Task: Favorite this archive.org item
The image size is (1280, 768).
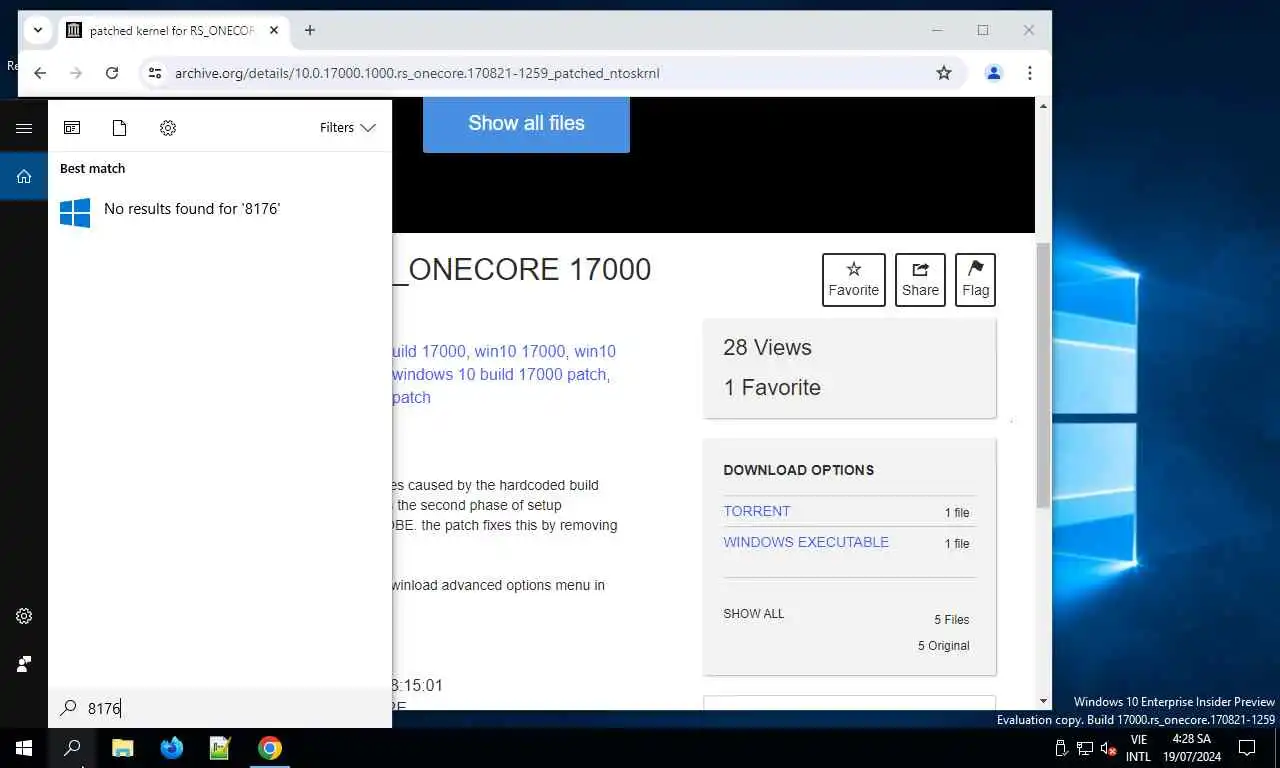Action: (854, 280)
